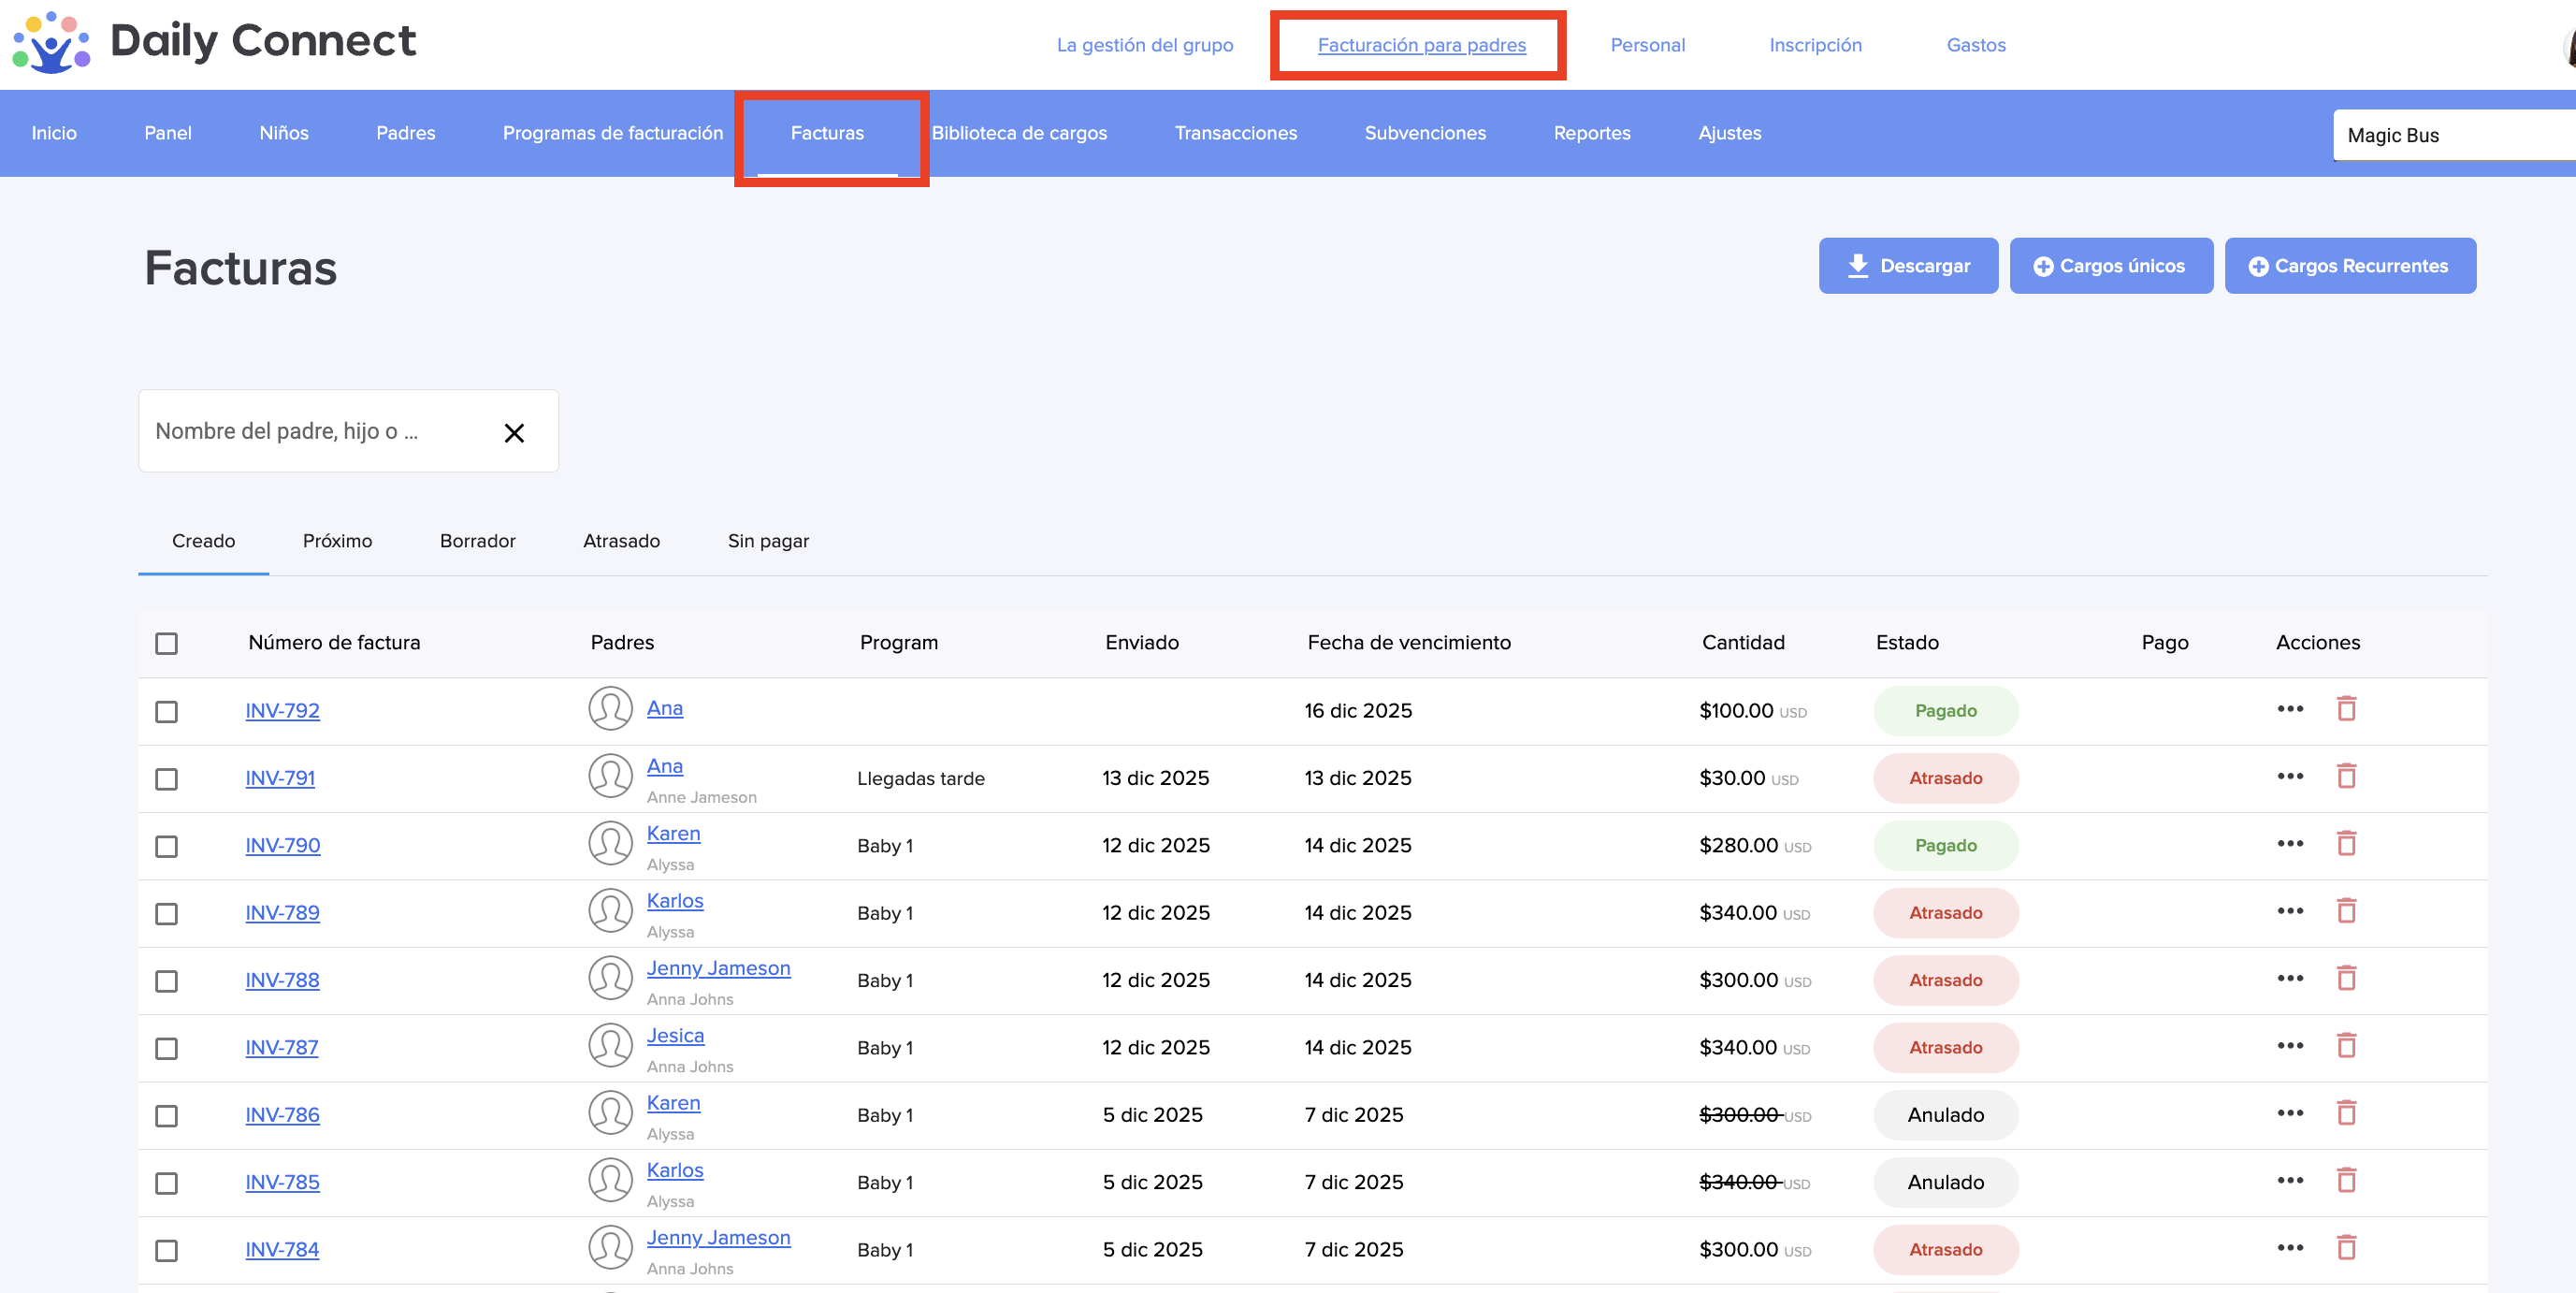
Task: Open actions menu for INV-790
Action: click(2290, 844)
